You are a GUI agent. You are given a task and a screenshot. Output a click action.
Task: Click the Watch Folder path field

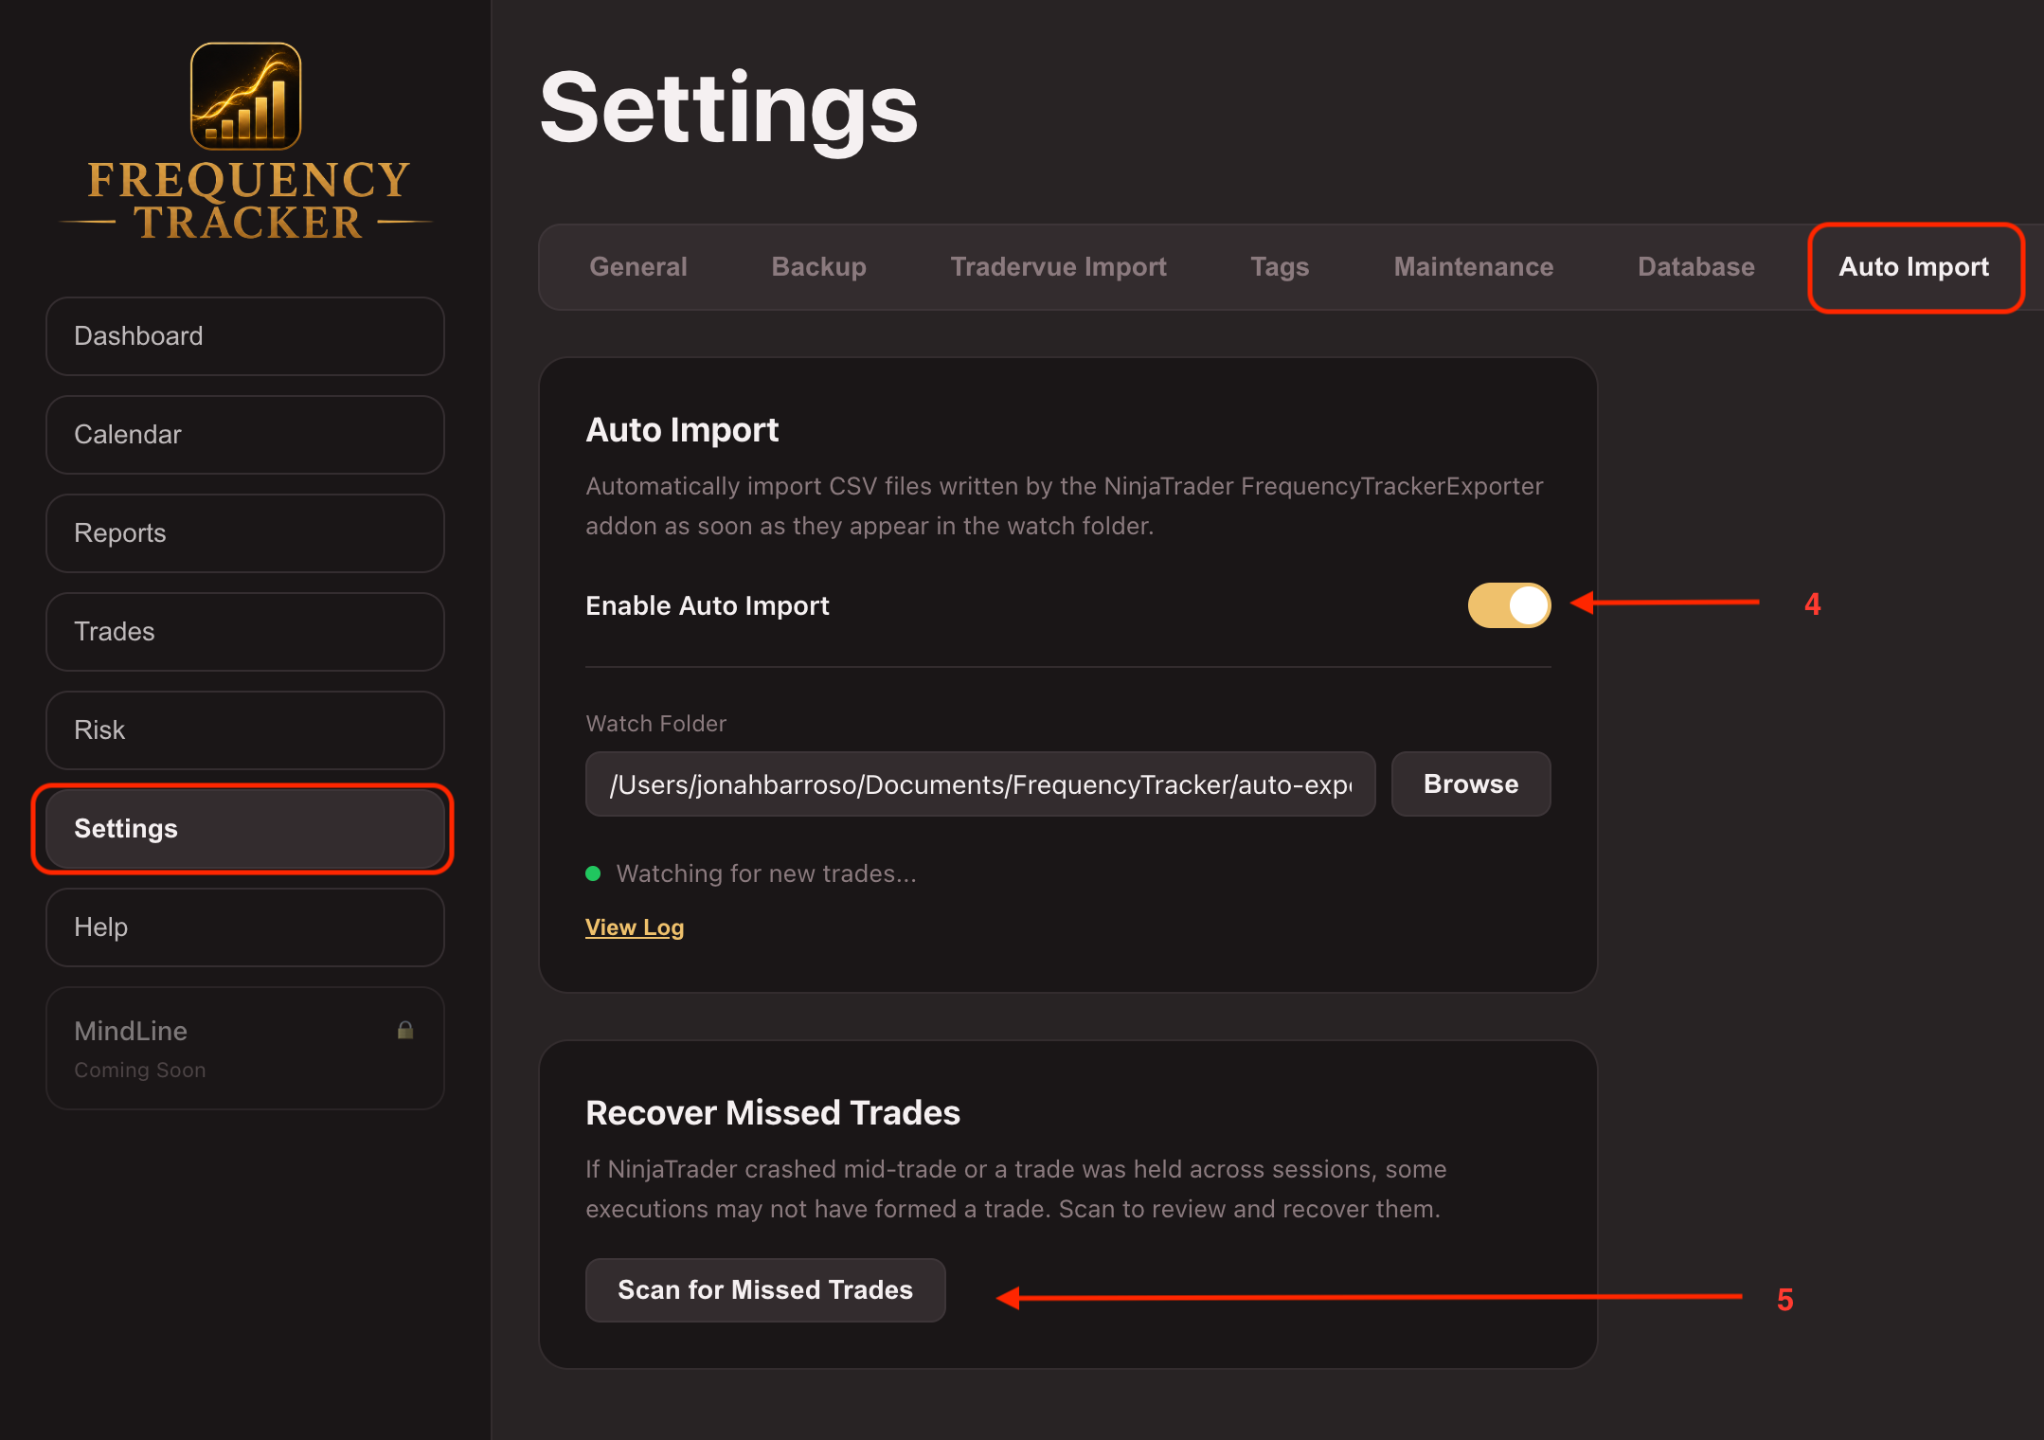[x=980, y=784]
